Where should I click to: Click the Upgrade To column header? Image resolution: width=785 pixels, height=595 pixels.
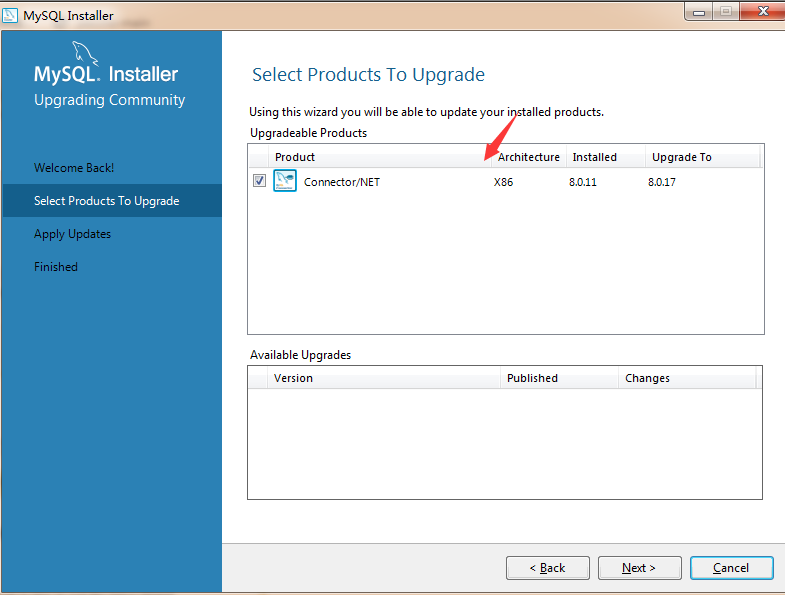click(682, 157)
